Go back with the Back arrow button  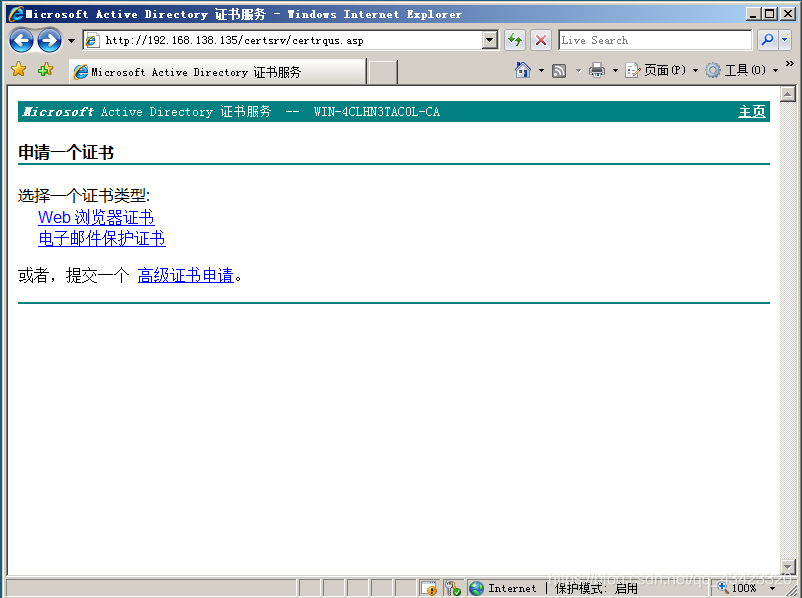pyautogui.click(x=21, y=40)
